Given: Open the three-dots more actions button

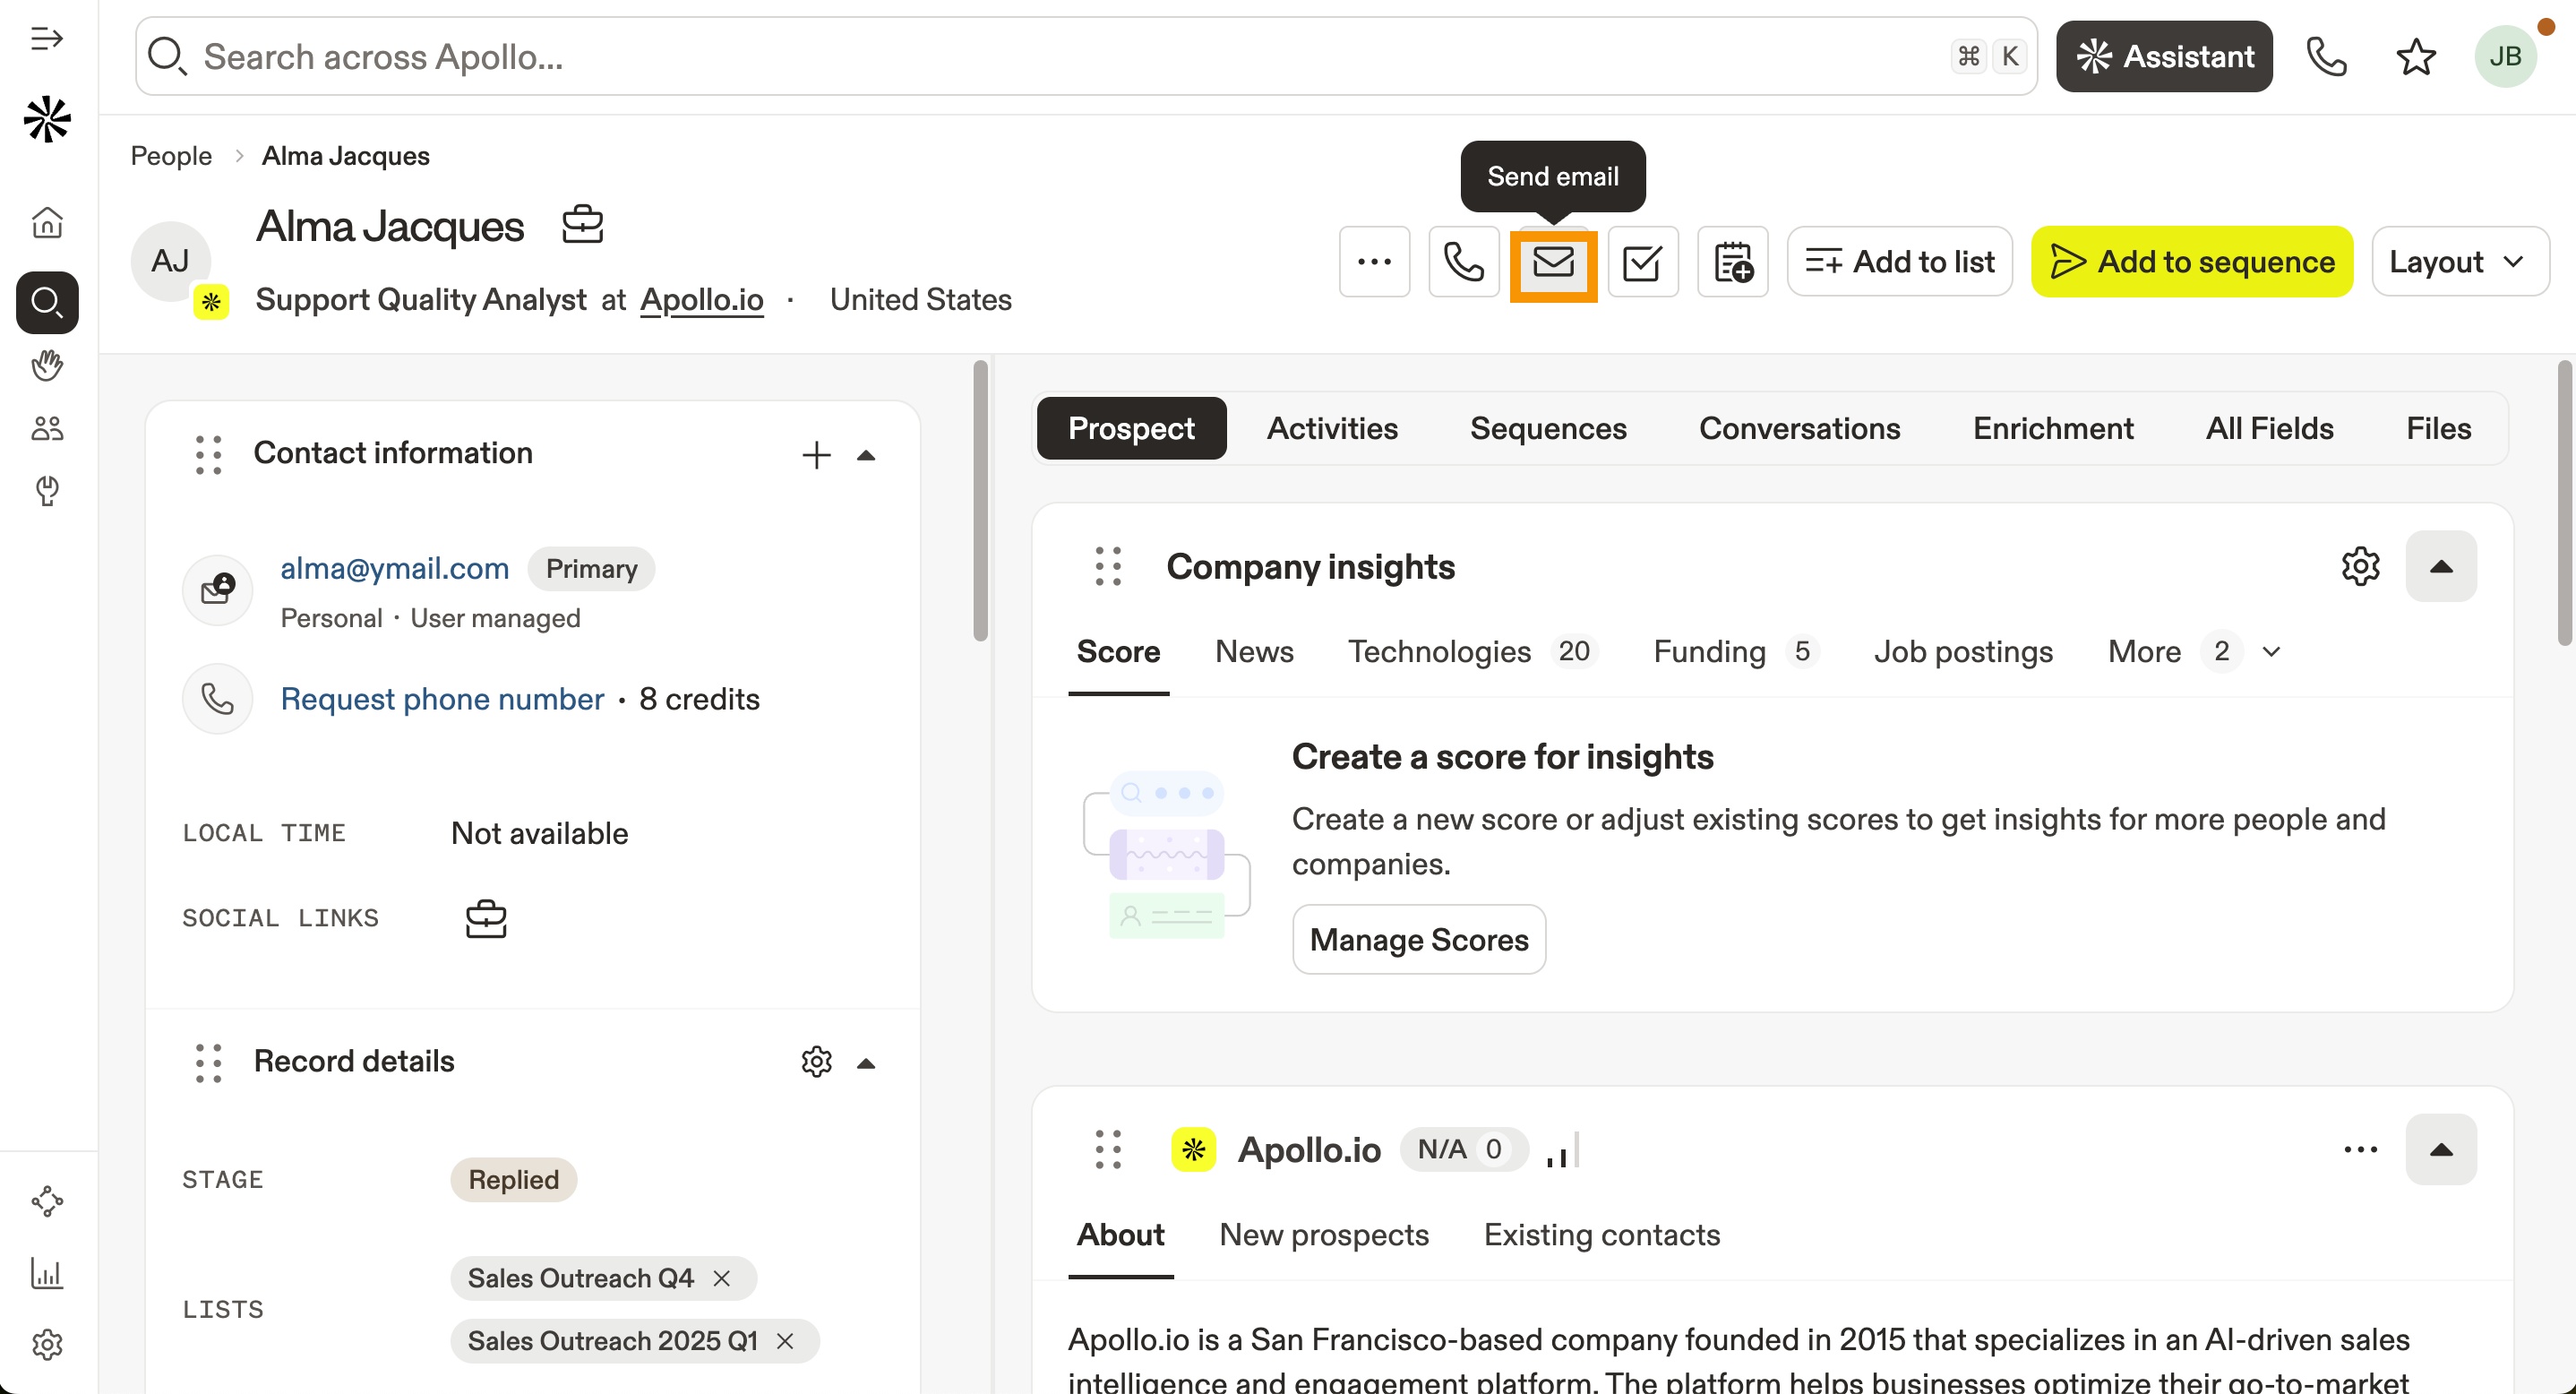Looking at the screenshot, I should (1374, 263).
